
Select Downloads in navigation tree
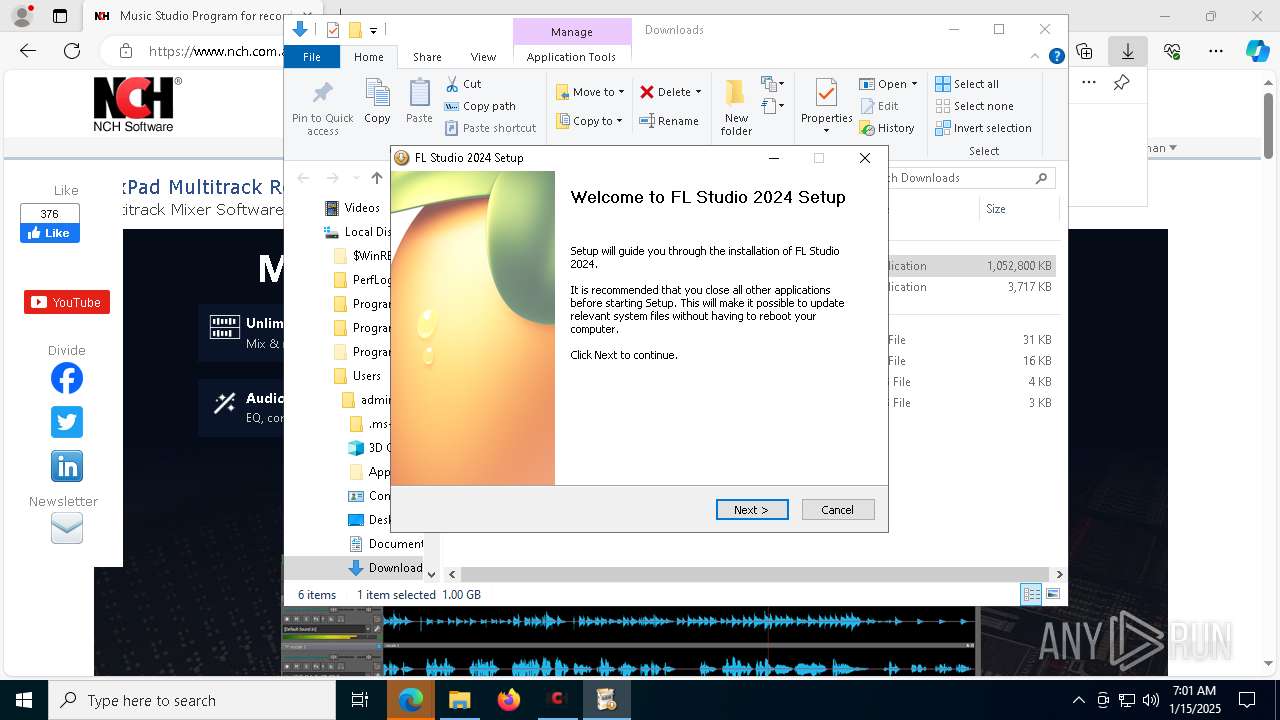tap(386, 568)
